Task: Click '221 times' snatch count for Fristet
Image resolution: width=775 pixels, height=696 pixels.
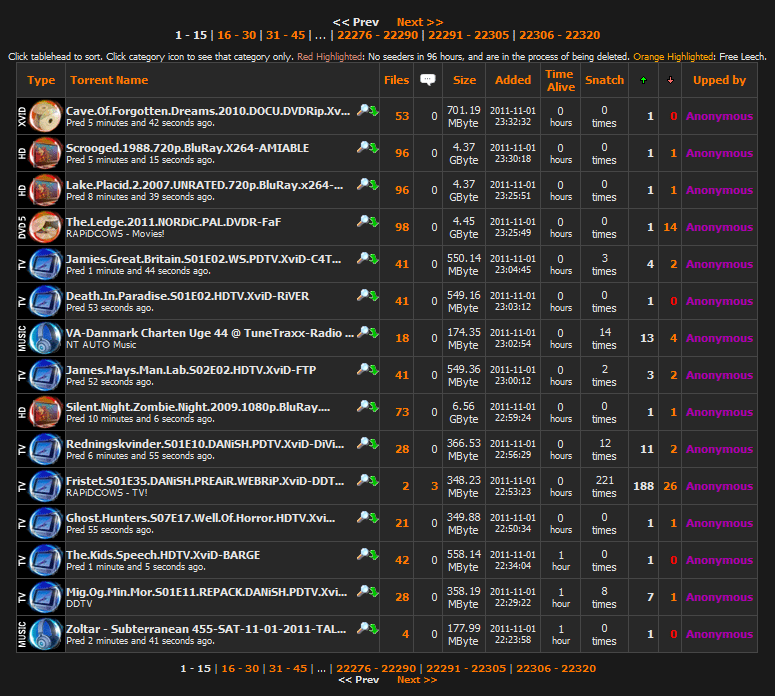Action: (x=604, y=486)
